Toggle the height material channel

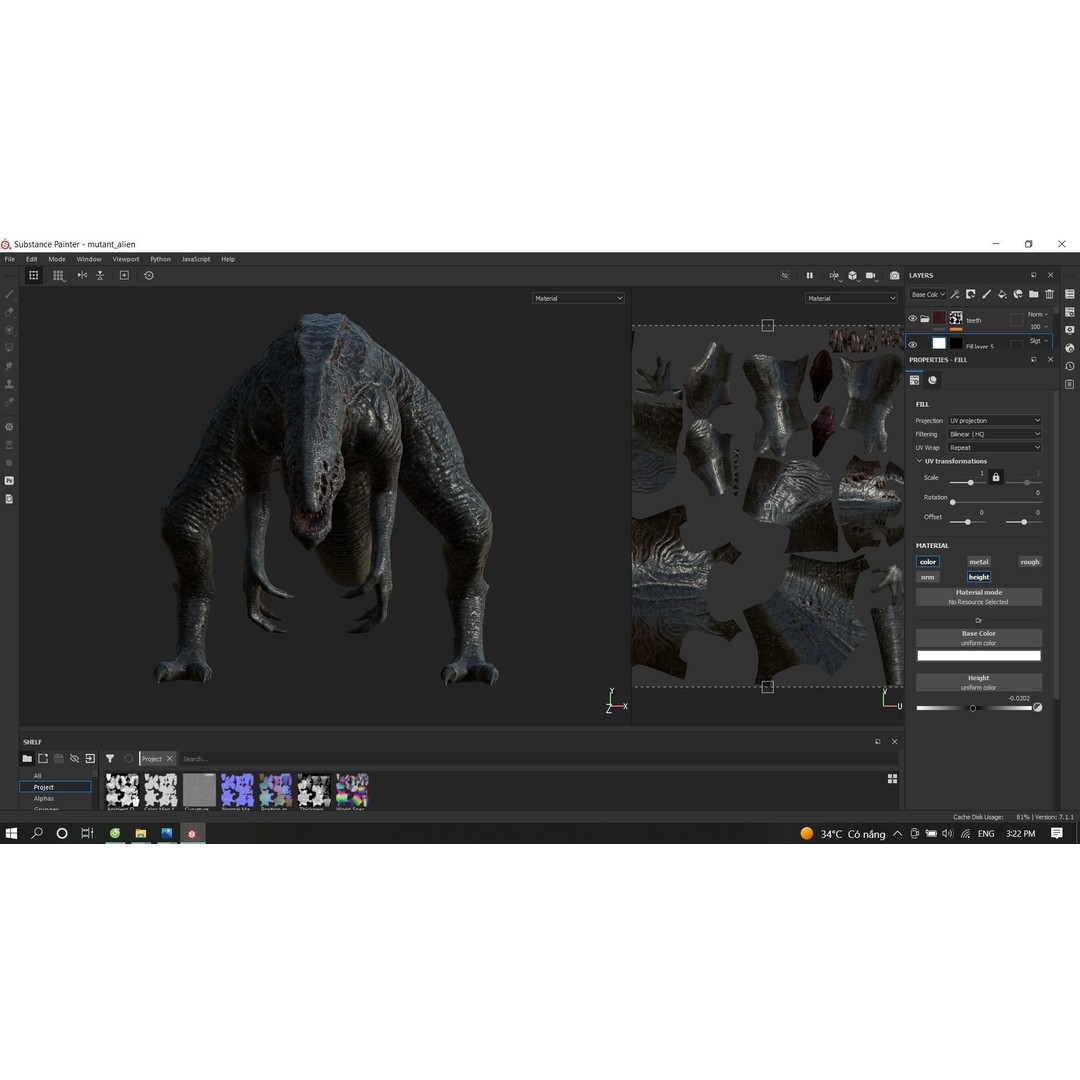[x=979, y=577]
